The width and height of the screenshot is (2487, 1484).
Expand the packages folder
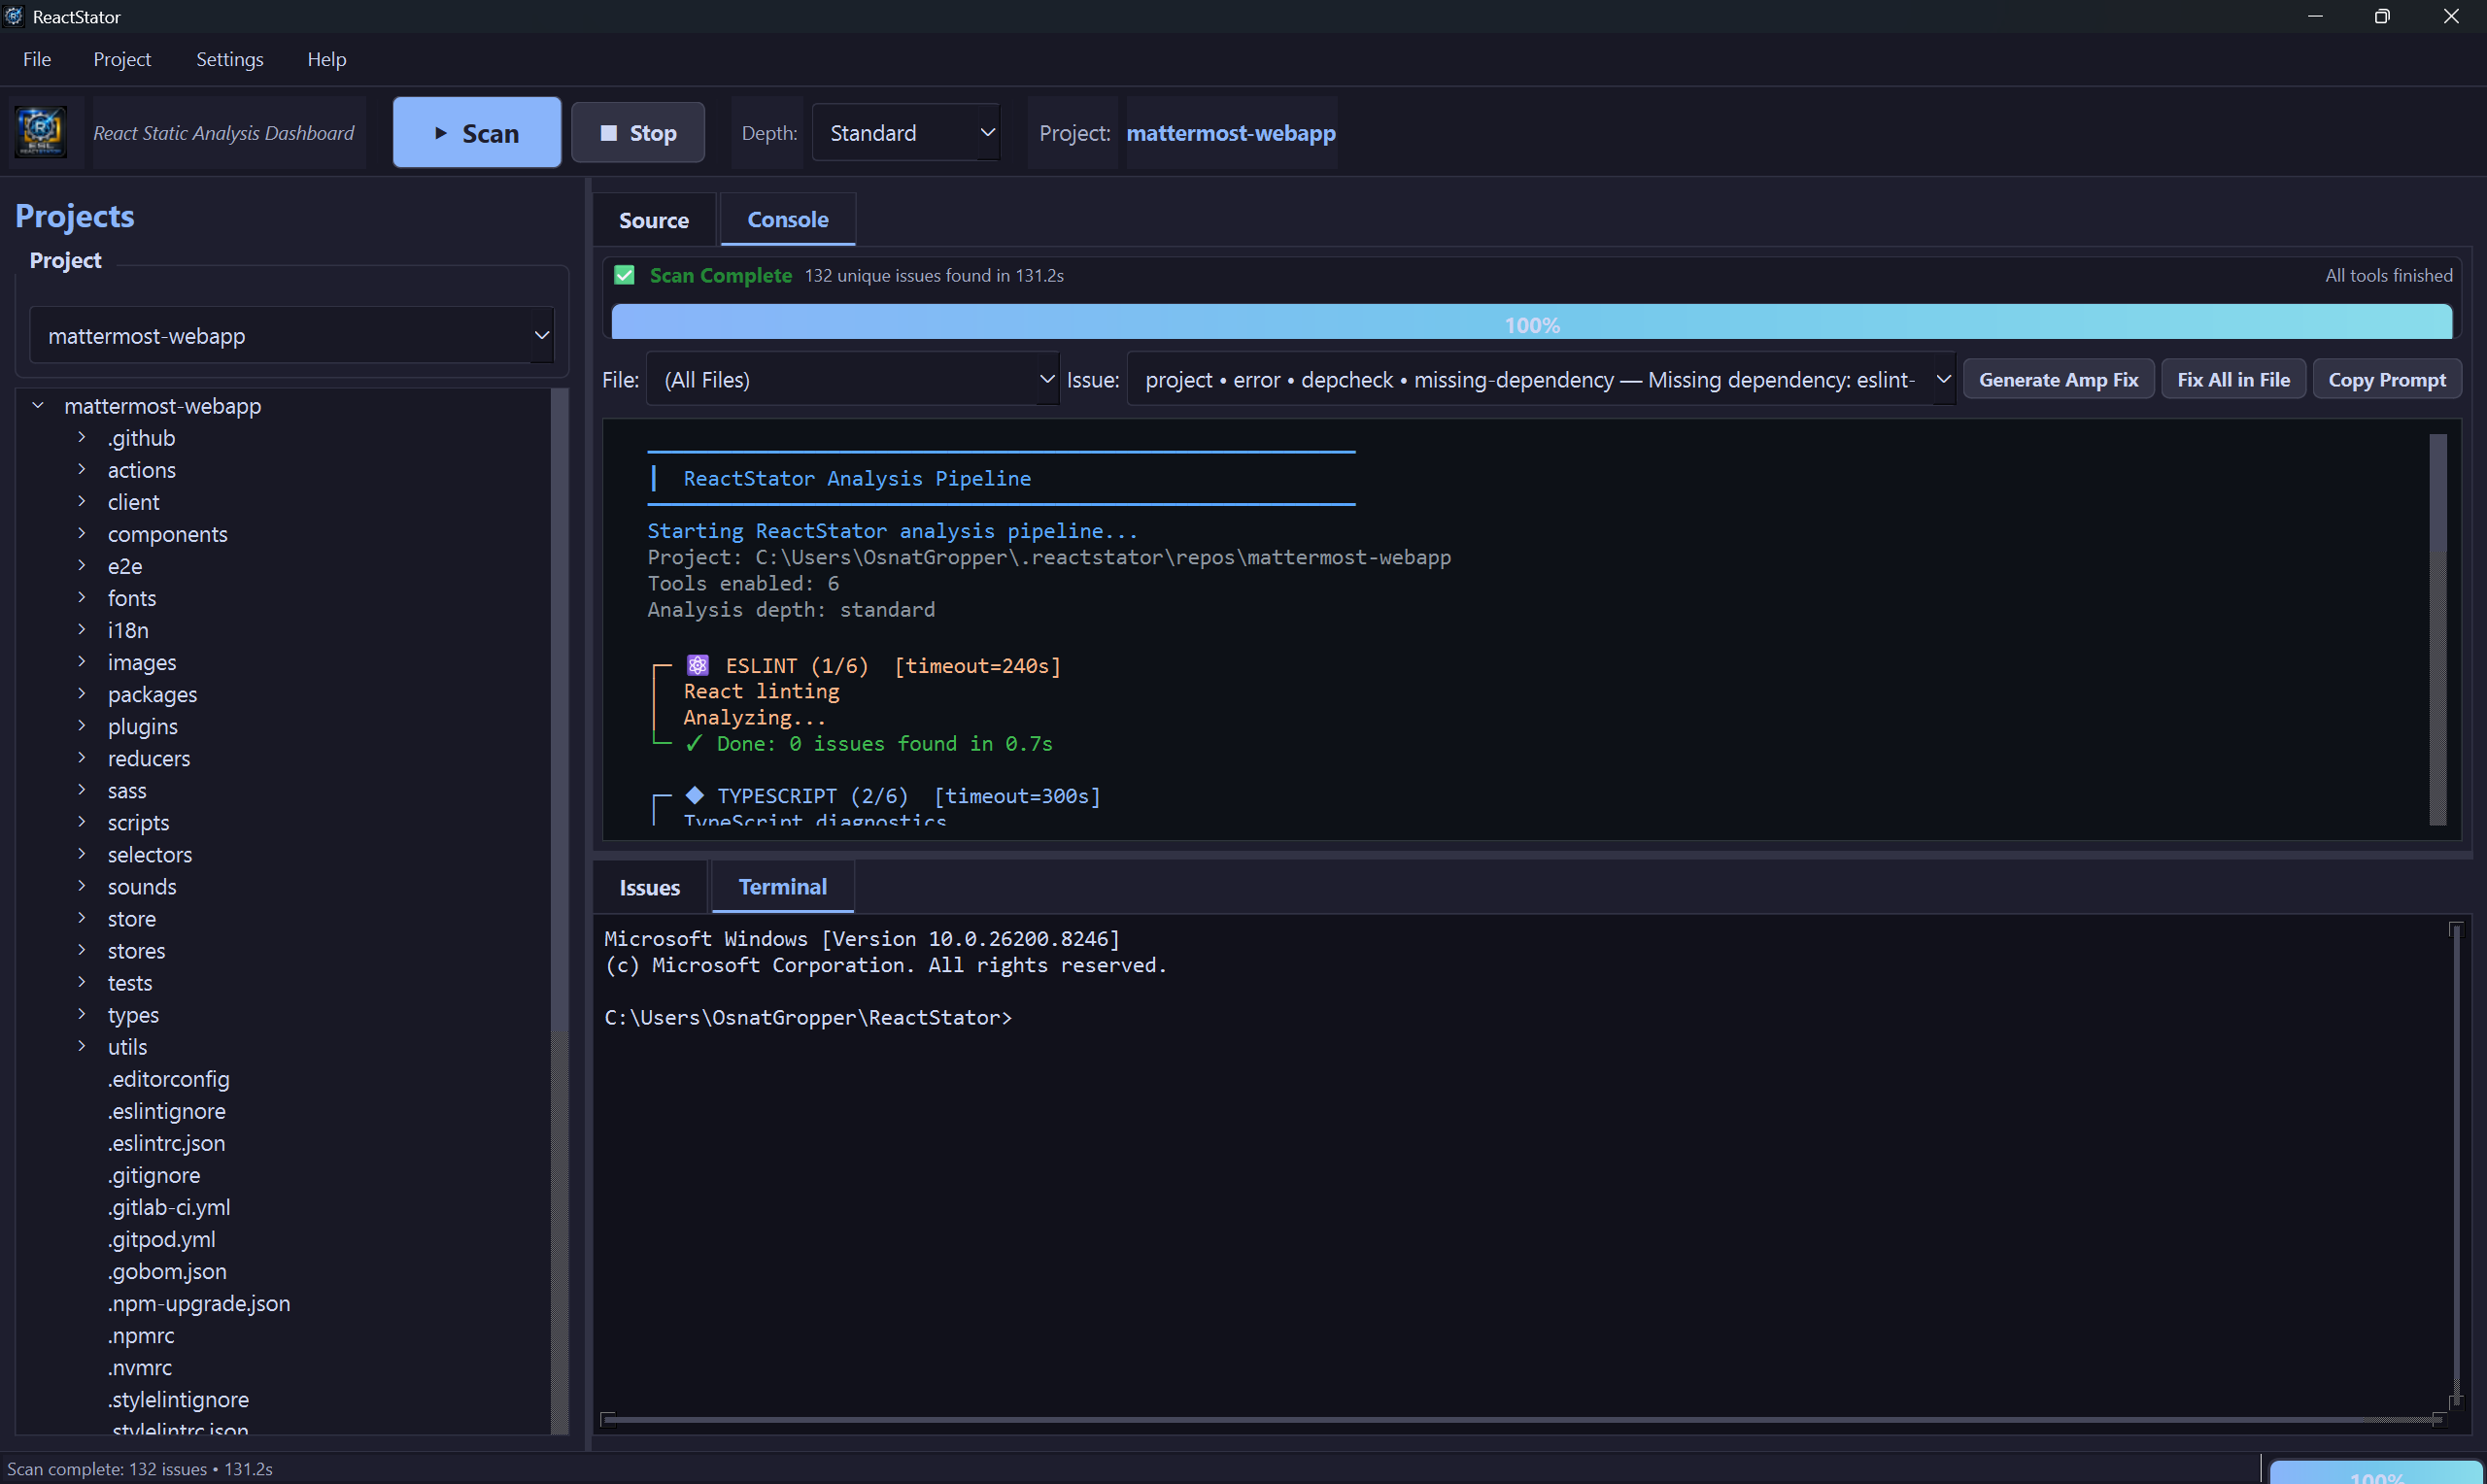[82, 693]
